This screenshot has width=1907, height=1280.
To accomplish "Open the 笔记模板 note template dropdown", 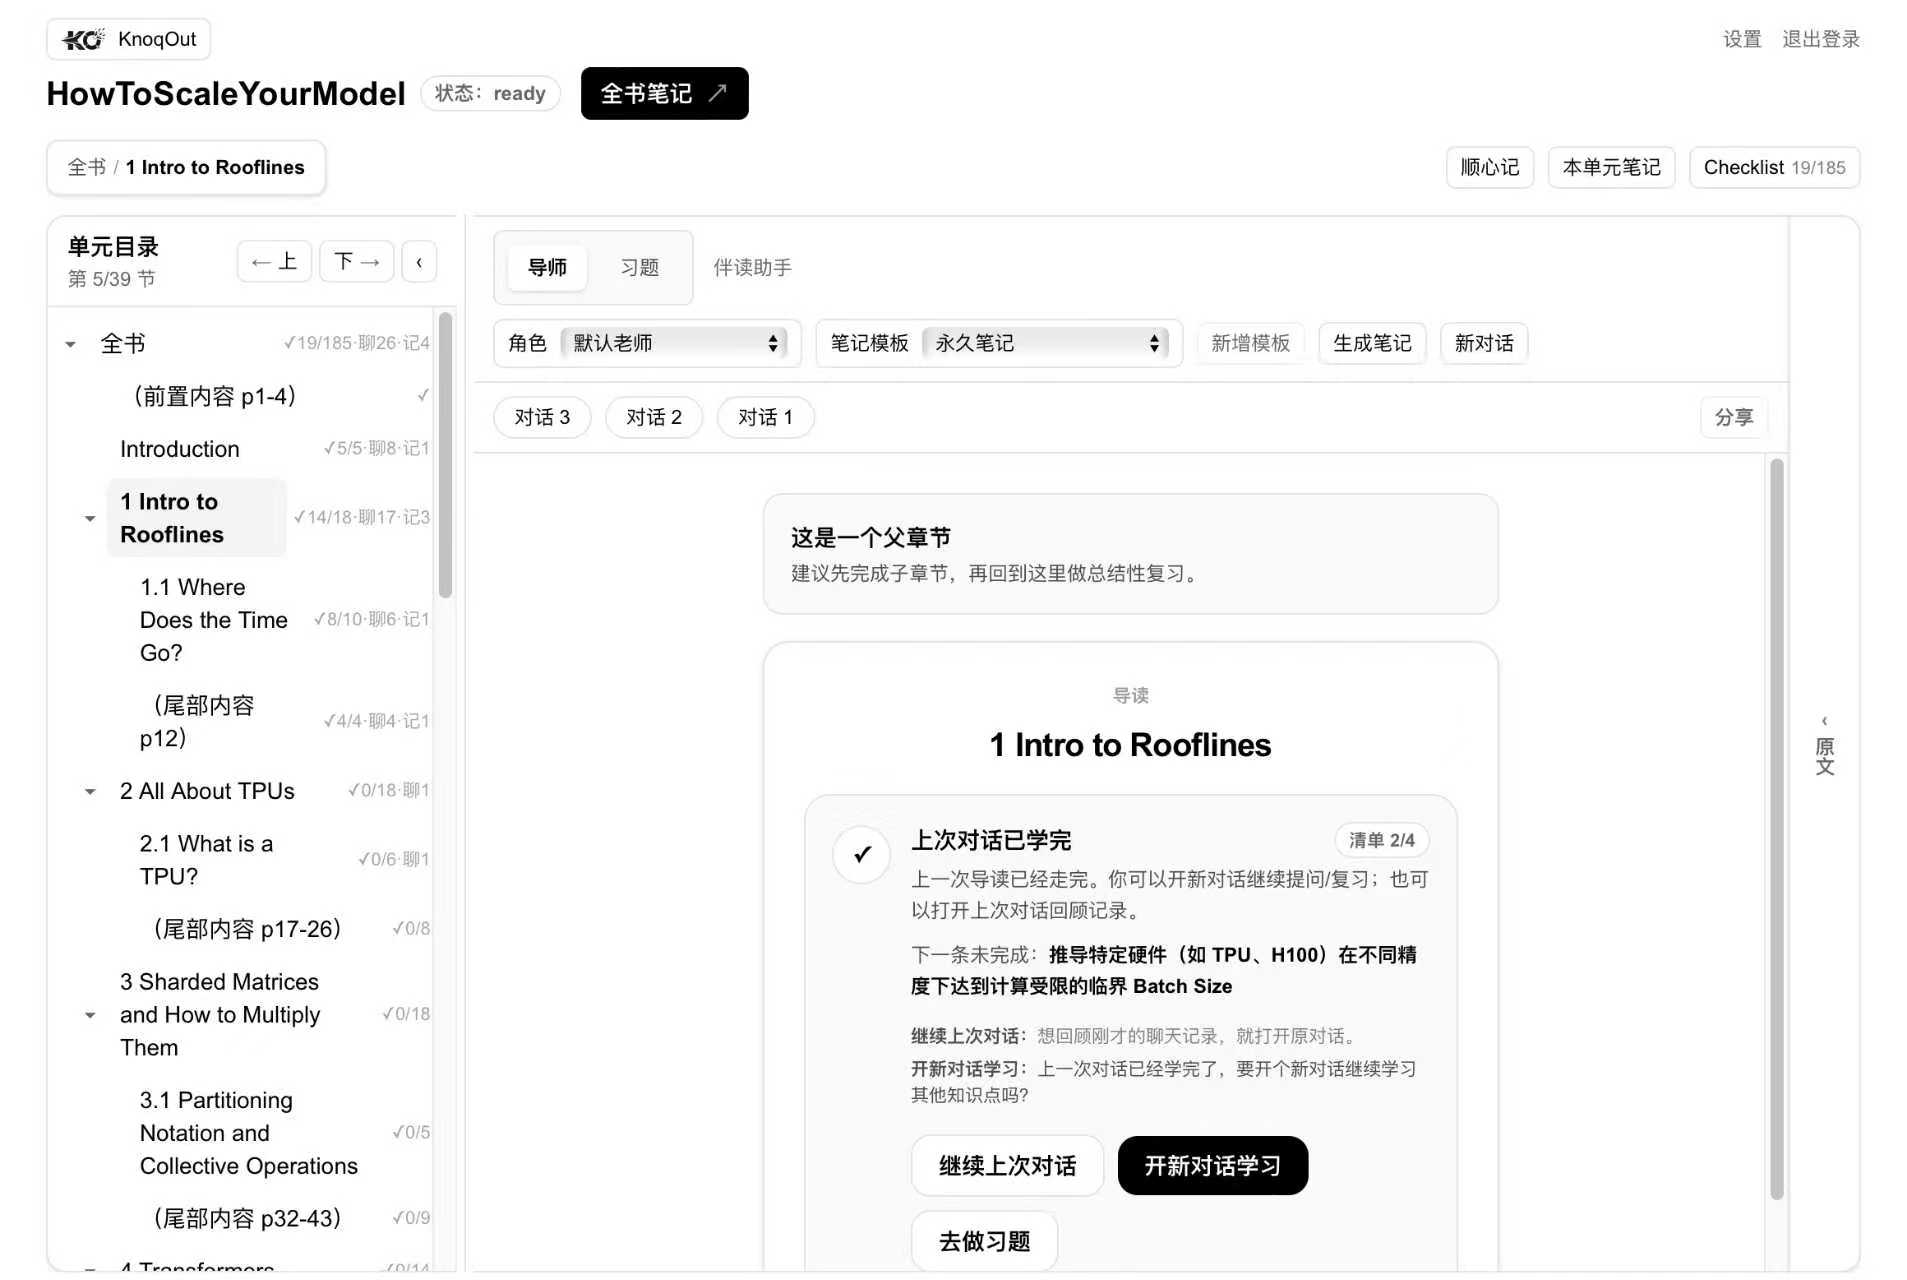I will [x=1046, y=343].
